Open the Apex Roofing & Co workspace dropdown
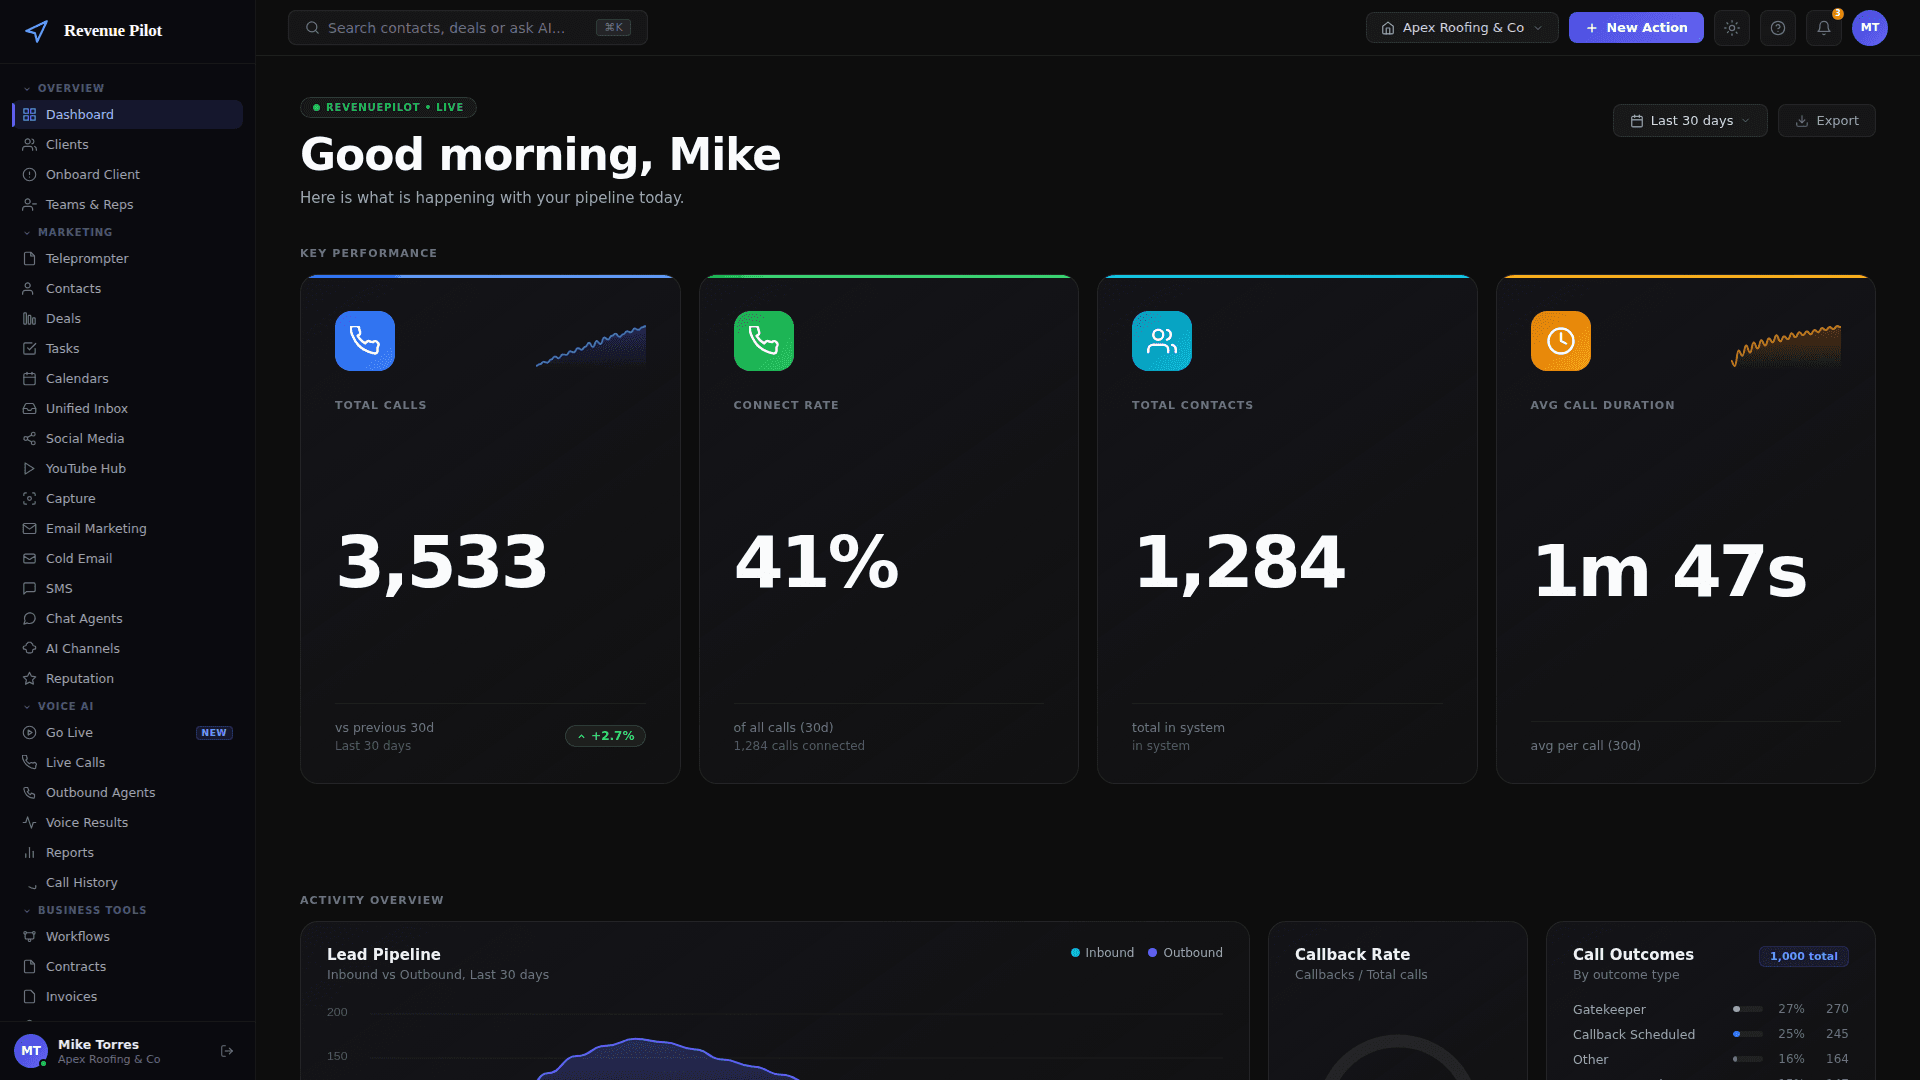 click(x=1462, y=28)
